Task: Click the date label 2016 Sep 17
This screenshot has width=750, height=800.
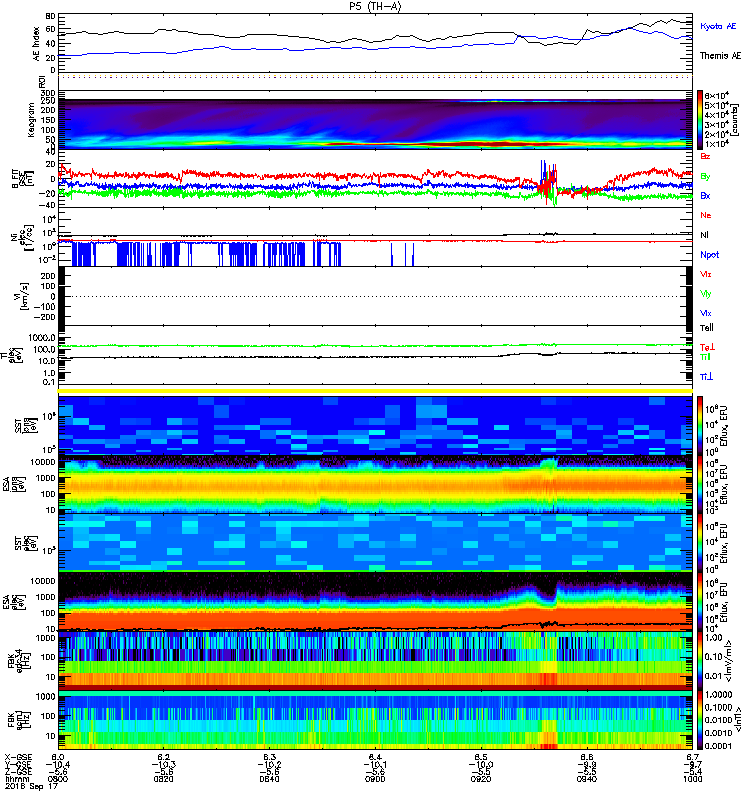Action: pyautogui.click(x=32, y=786)
